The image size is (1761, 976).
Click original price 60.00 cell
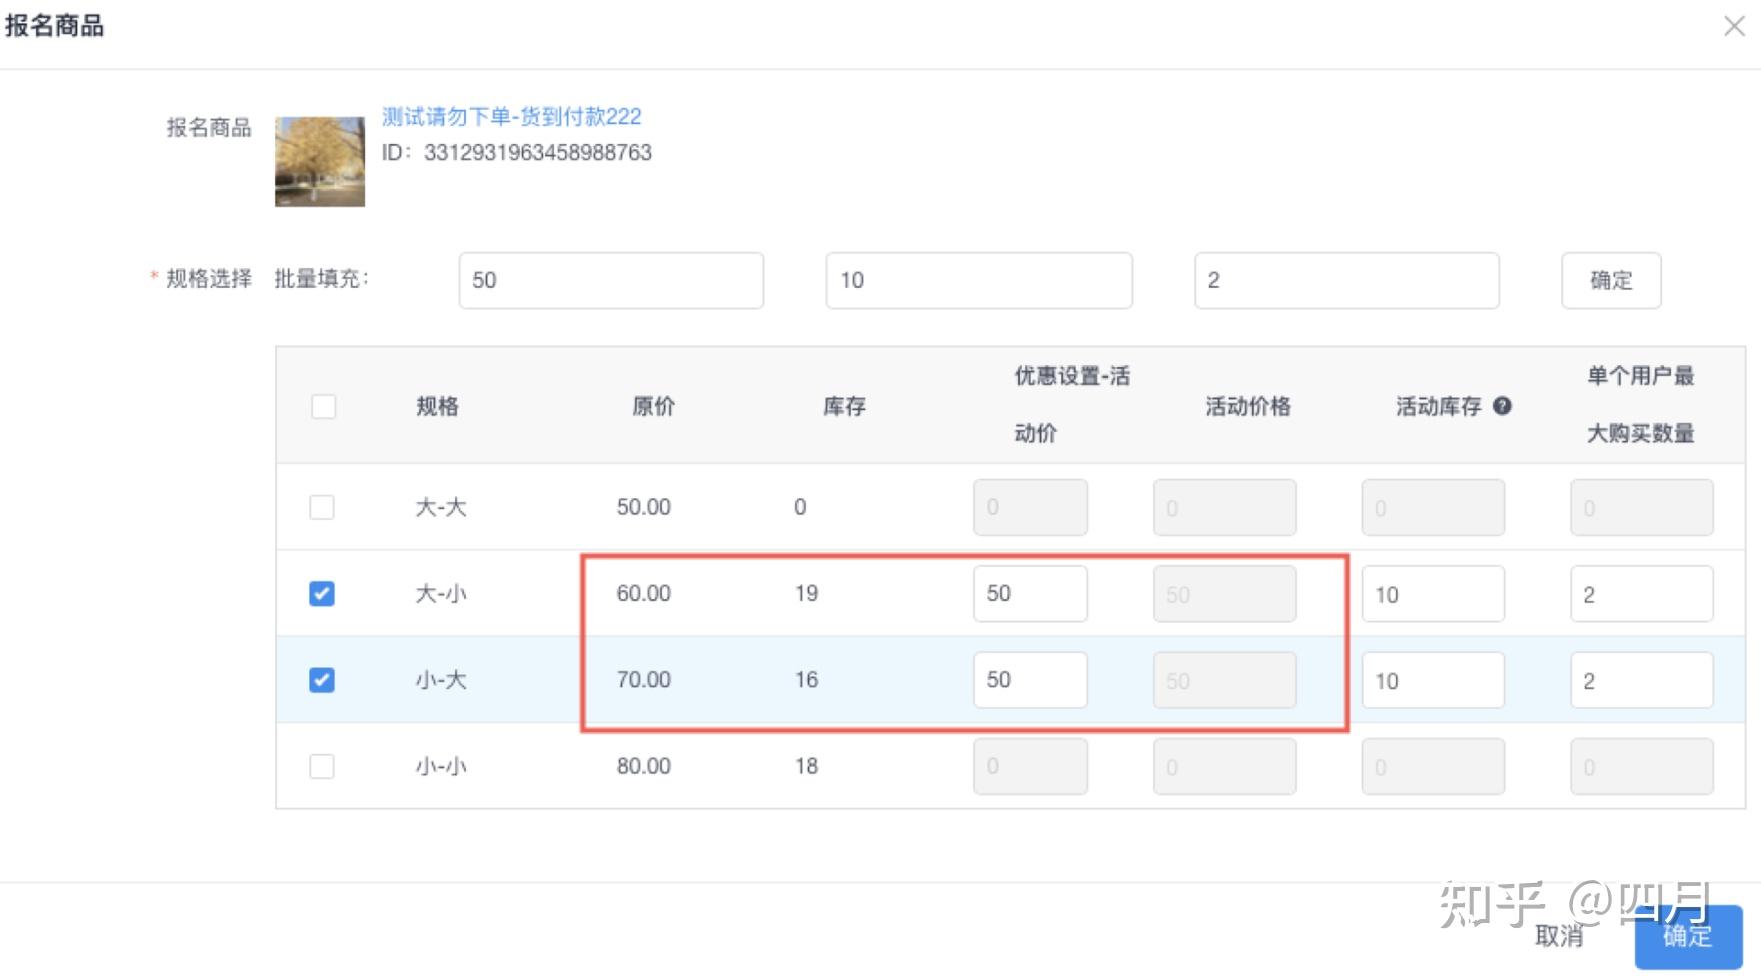click(x=644, y=593)
